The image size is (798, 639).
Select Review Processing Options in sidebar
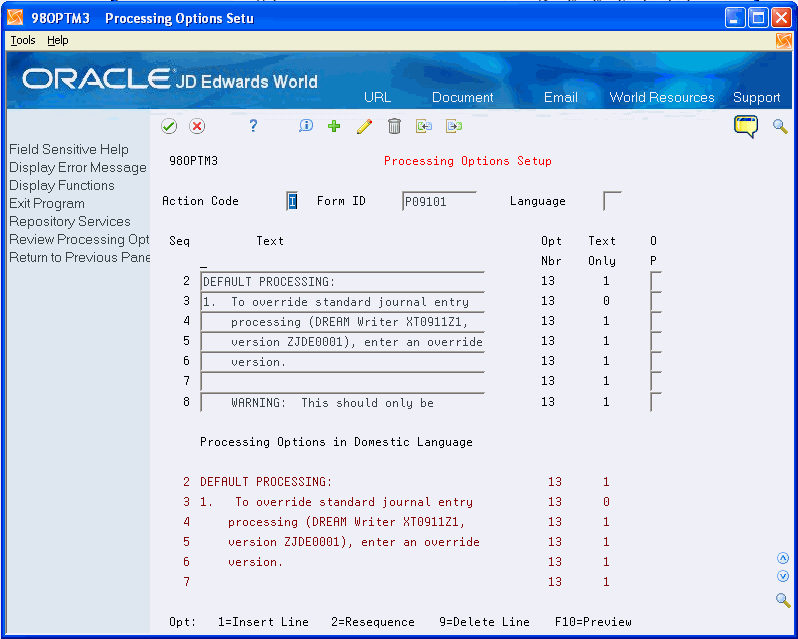(x=79, y=240)
